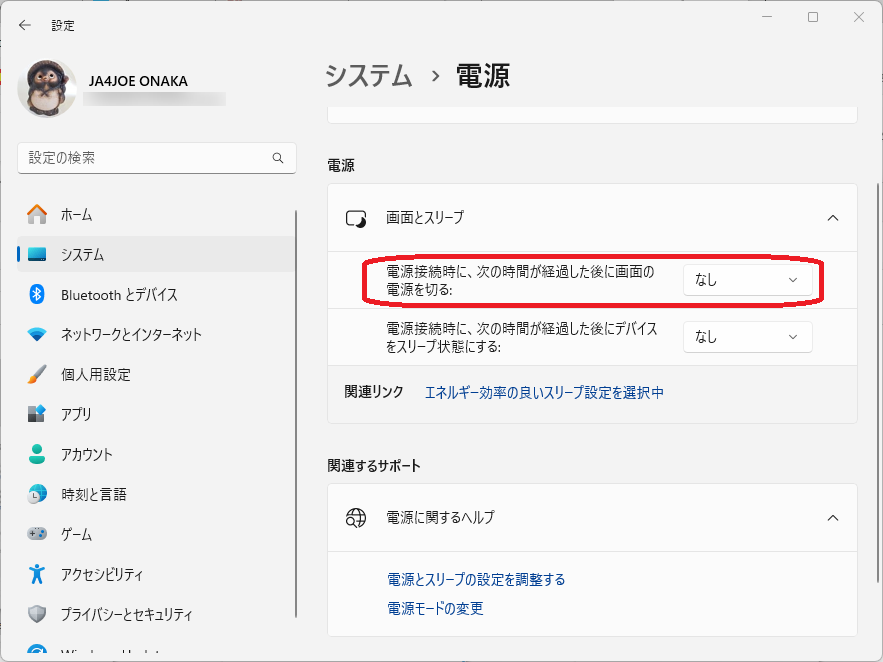The width and height of the screenshot is (883, 662).
Task: Open プライバシーとセキュリティ category label
Action: click(127, 614)
